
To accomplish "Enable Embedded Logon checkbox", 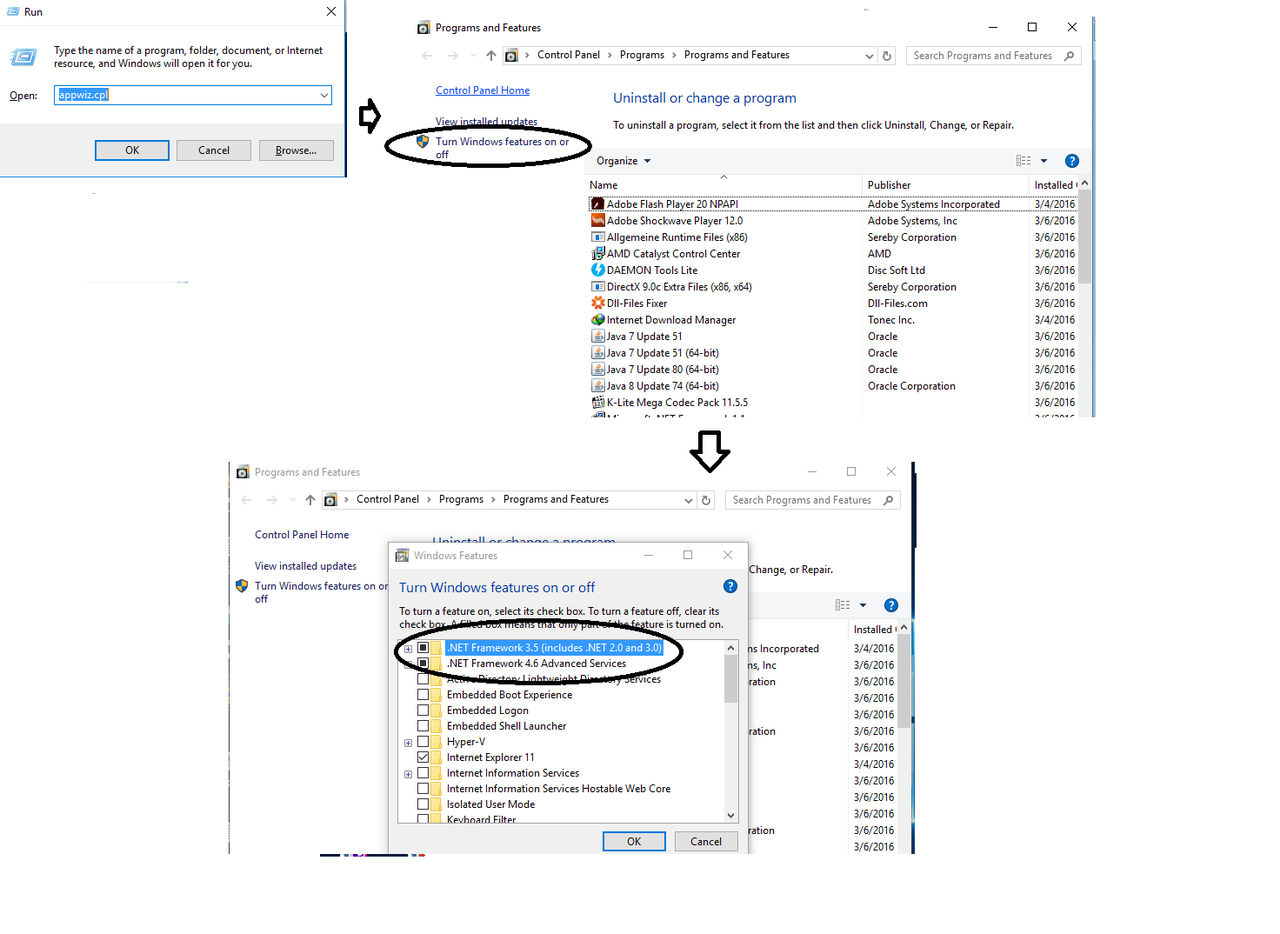I will click(423, 710).
